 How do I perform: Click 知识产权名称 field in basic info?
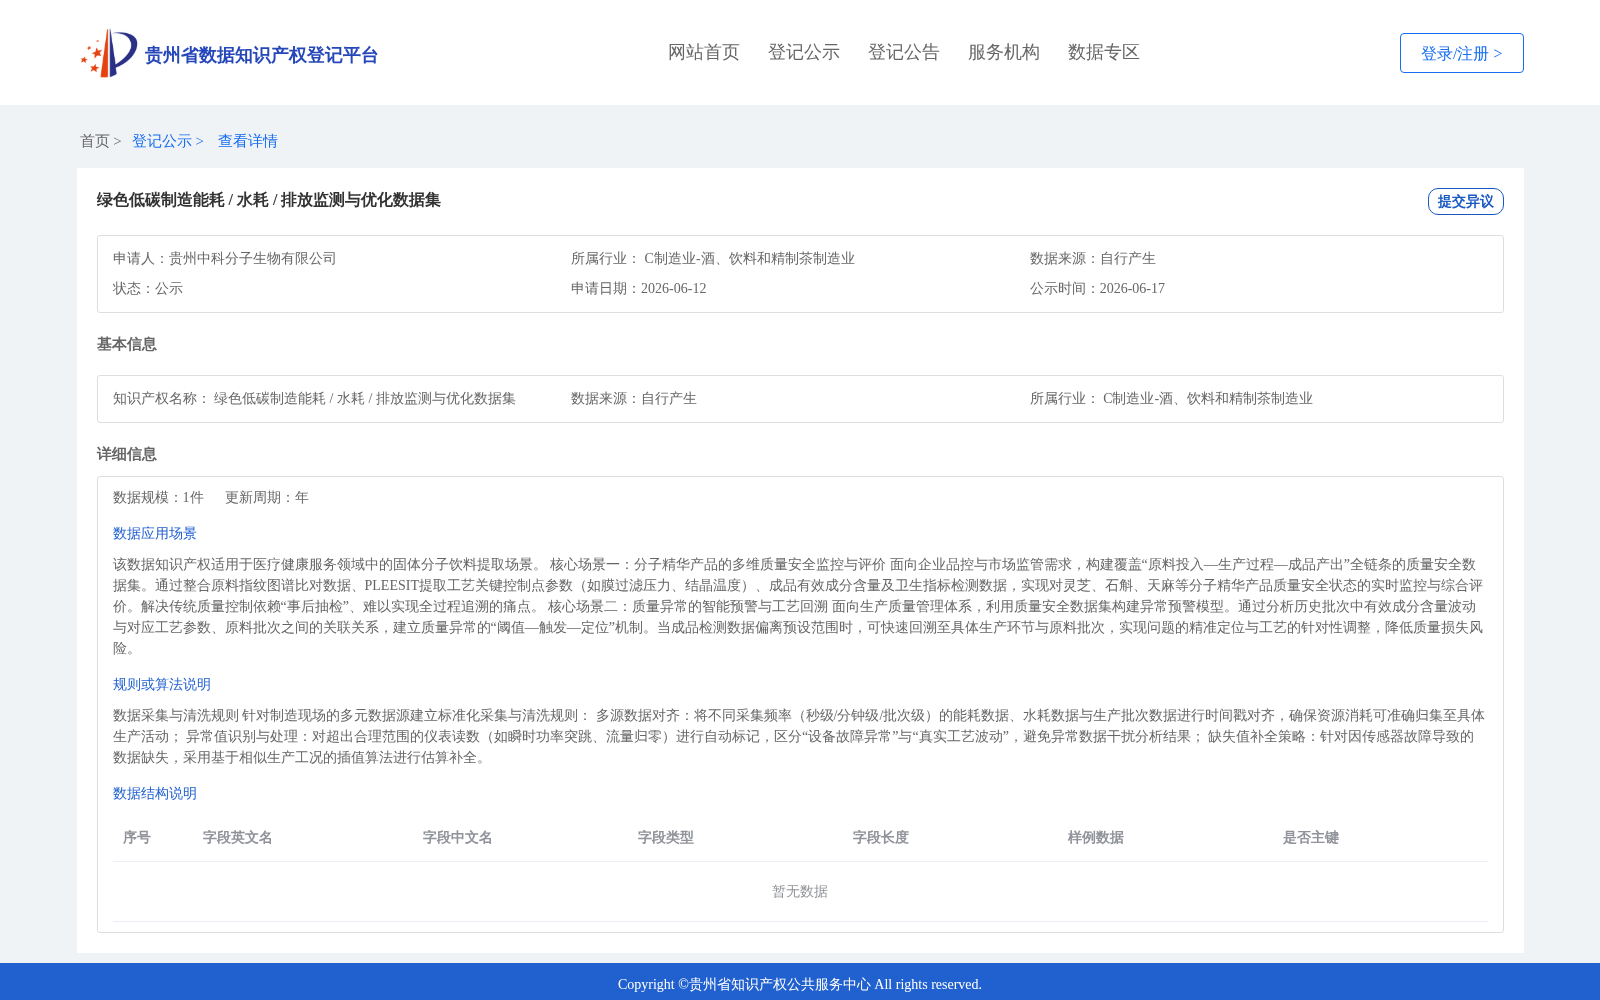314,398
